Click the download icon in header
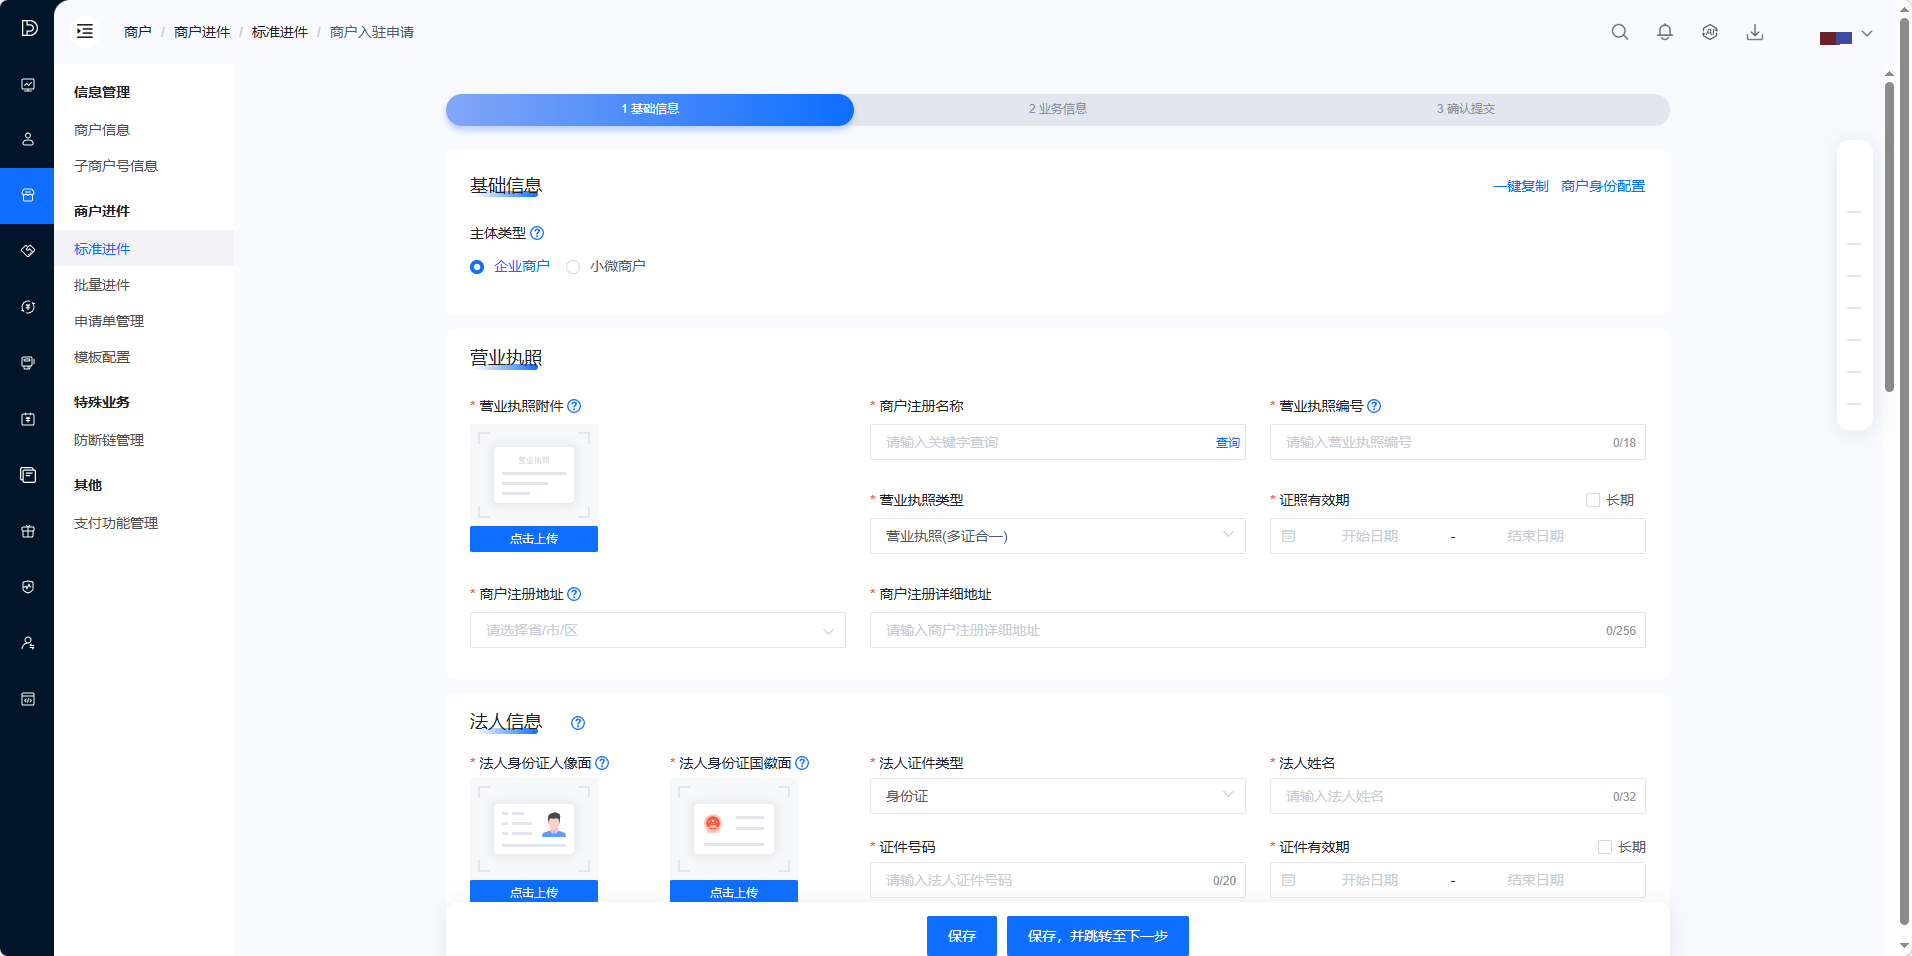Screen dimensions: 1912x956 [x=1754, y=32]
